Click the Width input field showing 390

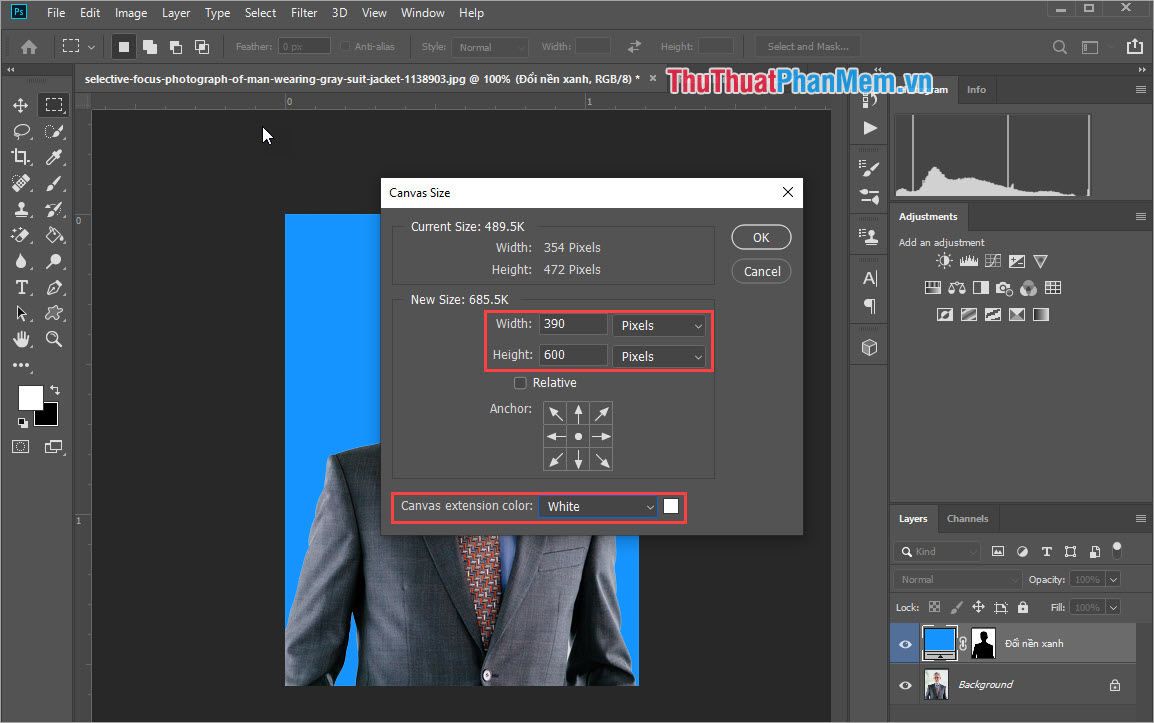[573, 324]
